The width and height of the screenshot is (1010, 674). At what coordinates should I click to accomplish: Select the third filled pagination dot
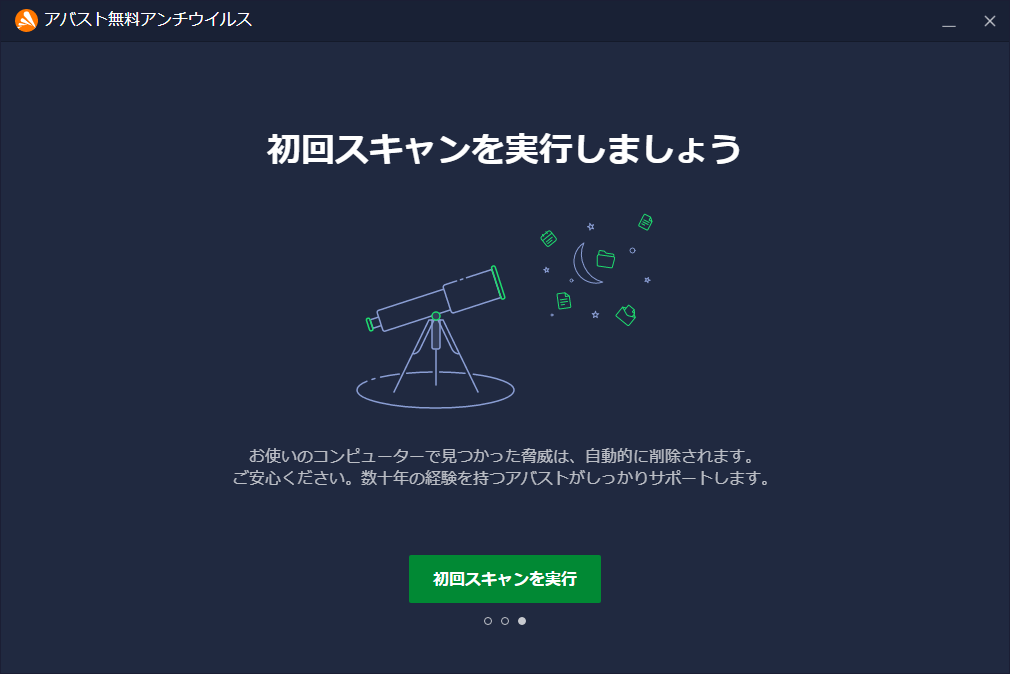(x=522, y=621)
